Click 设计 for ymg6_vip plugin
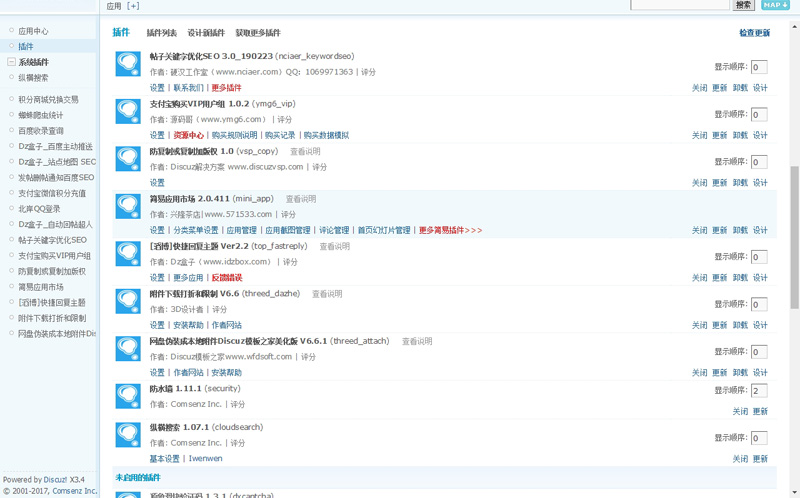 click(760, 135)
